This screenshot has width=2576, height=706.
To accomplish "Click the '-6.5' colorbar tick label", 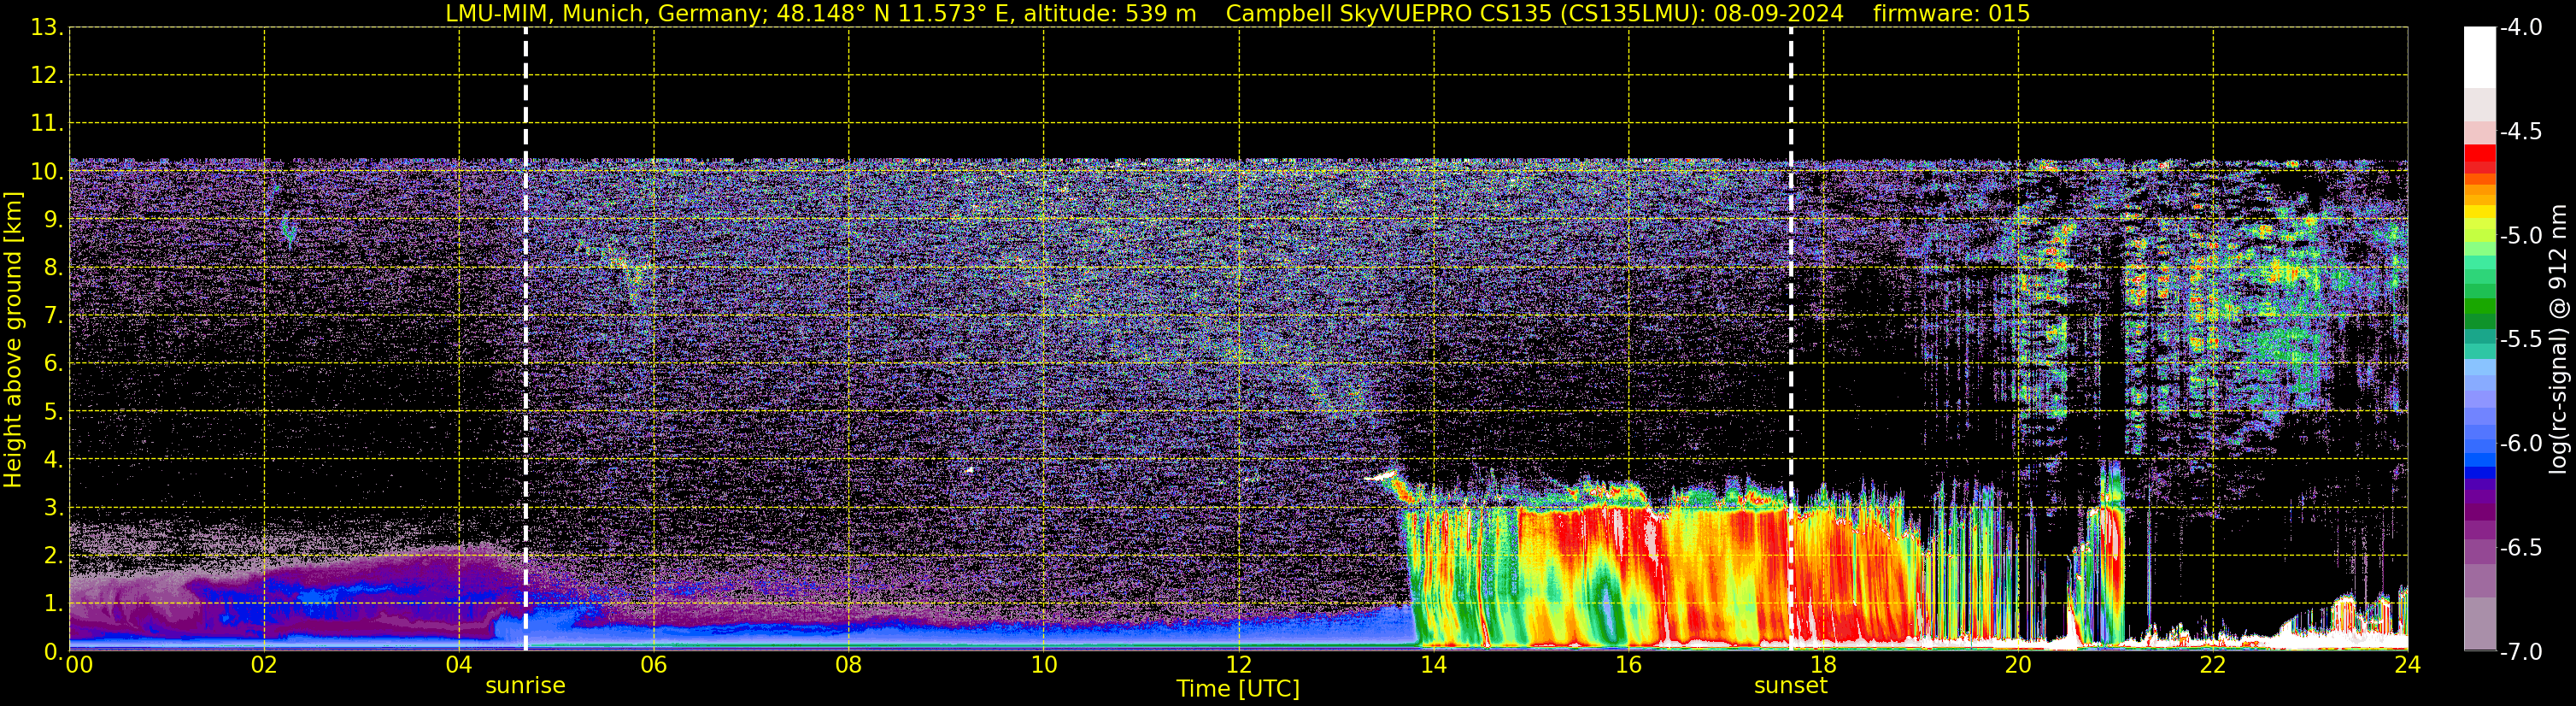I will point(2521,547).
